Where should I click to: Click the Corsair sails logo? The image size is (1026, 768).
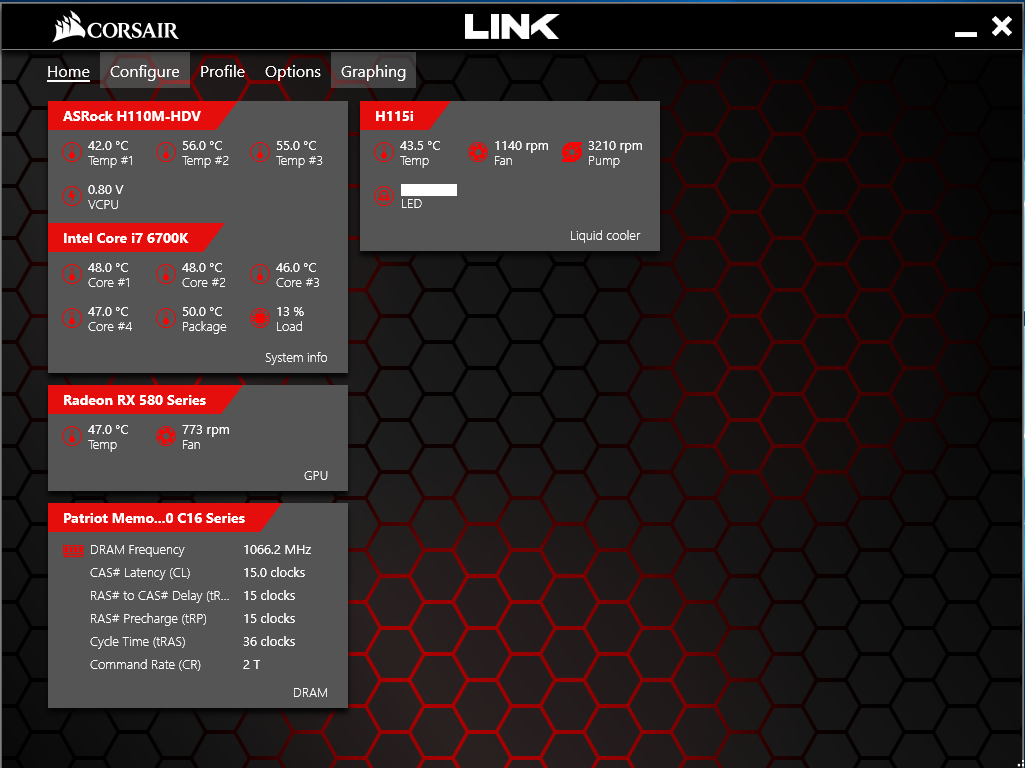point(69,27)
